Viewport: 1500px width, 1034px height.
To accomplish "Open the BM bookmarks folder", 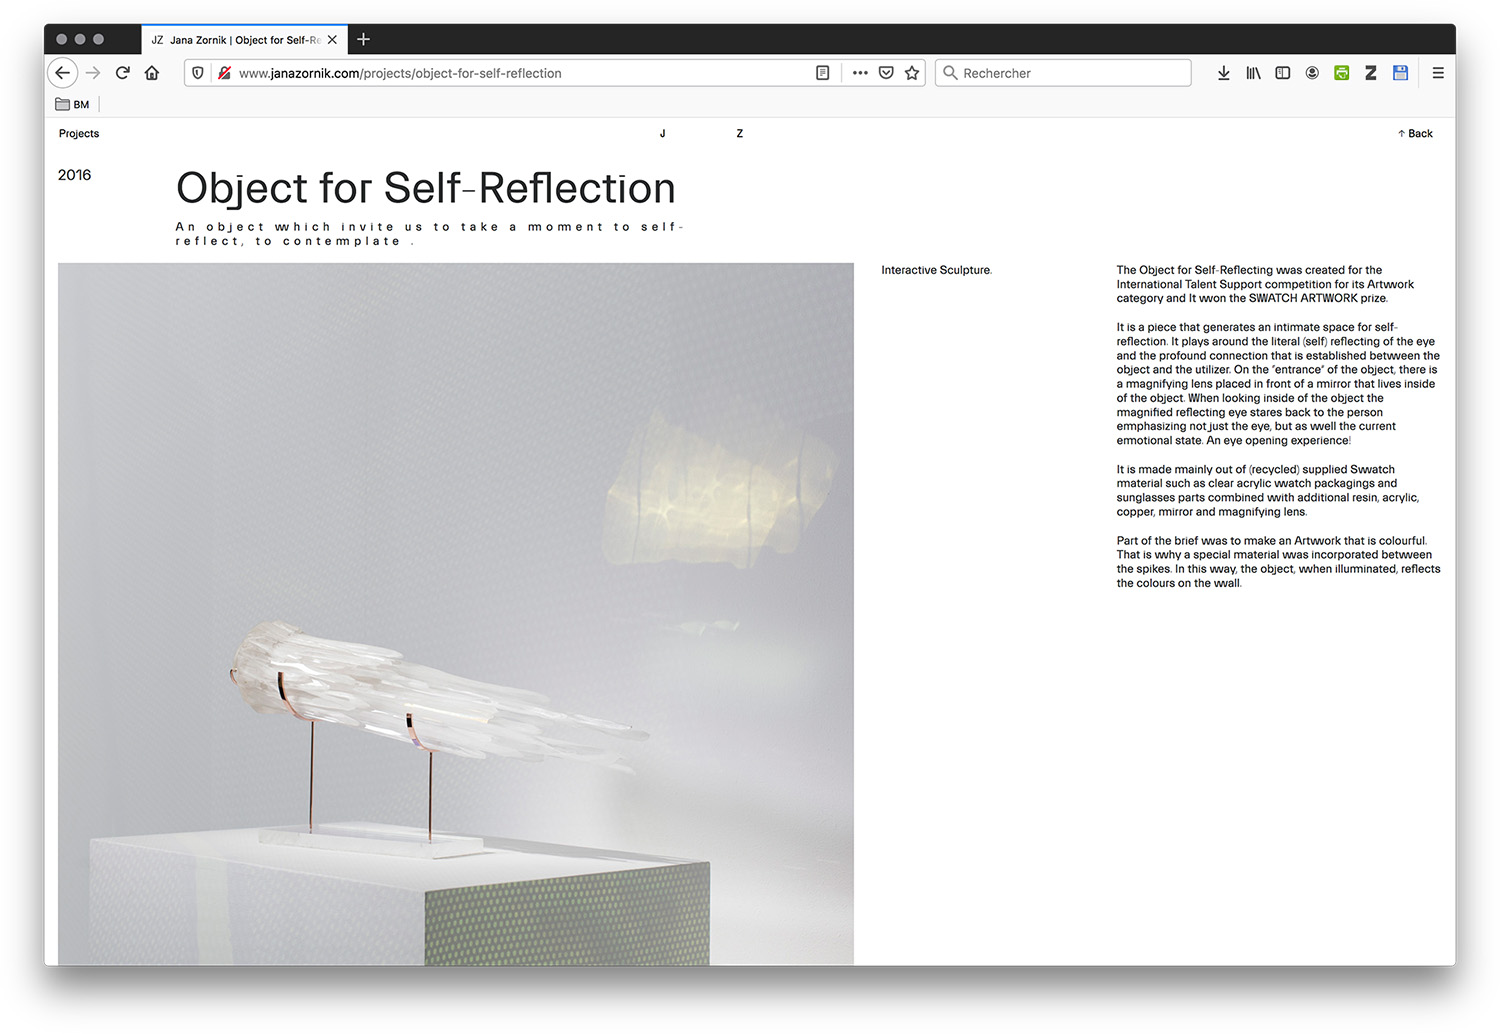I will pos(73,105).
